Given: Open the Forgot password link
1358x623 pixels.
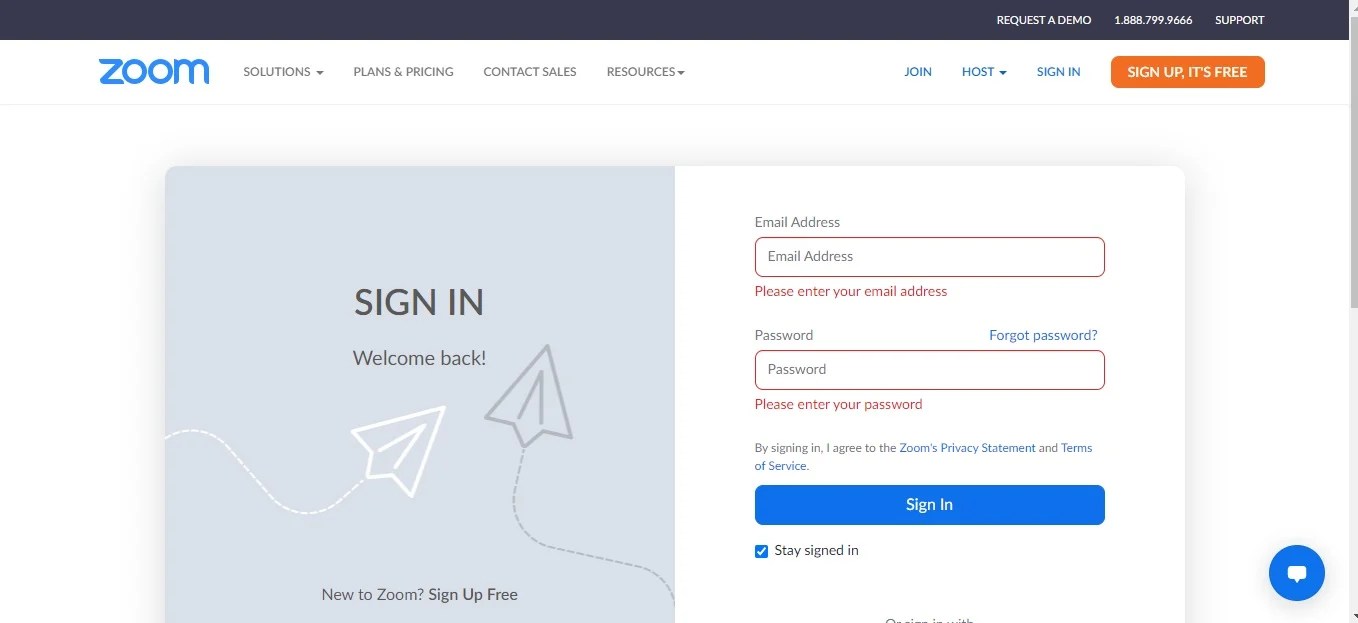Looking at the screenshot, I should pos(1042,334).
